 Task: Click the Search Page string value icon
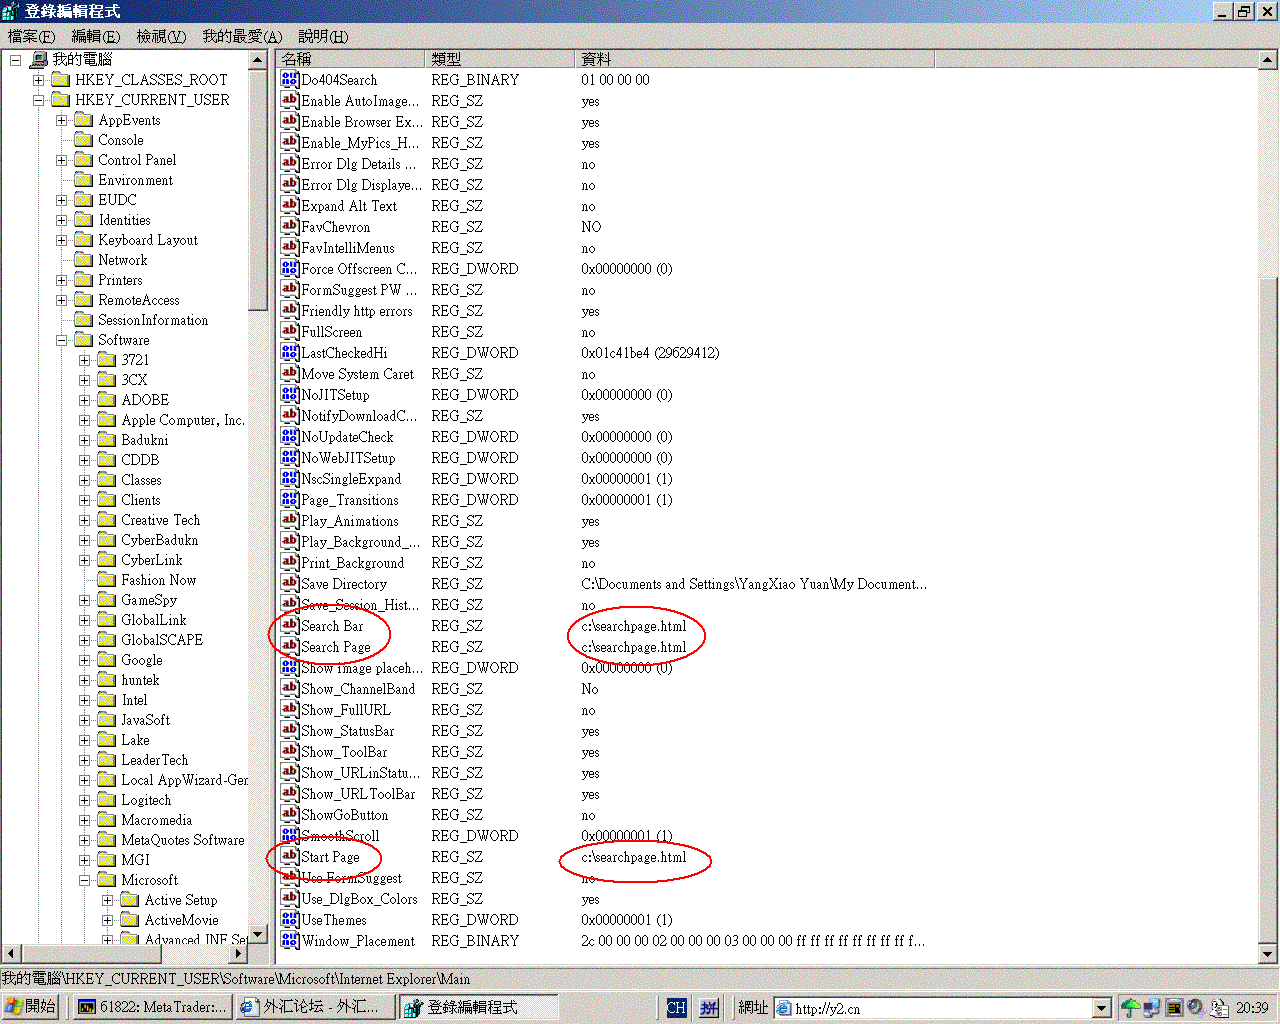pyautogui.click(x=290, y=646)
